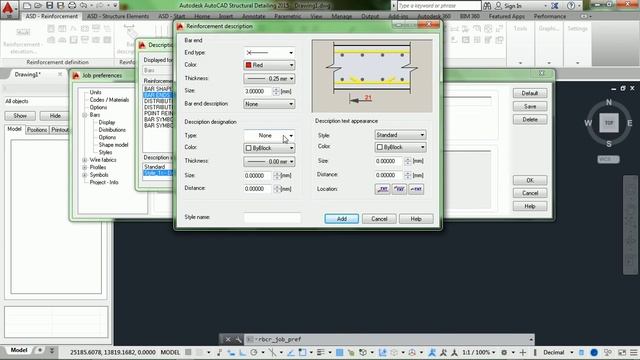640x360 pixels.
Task: Open the text appearance Color ByBlock swatch dropdown
Action: 400,147
